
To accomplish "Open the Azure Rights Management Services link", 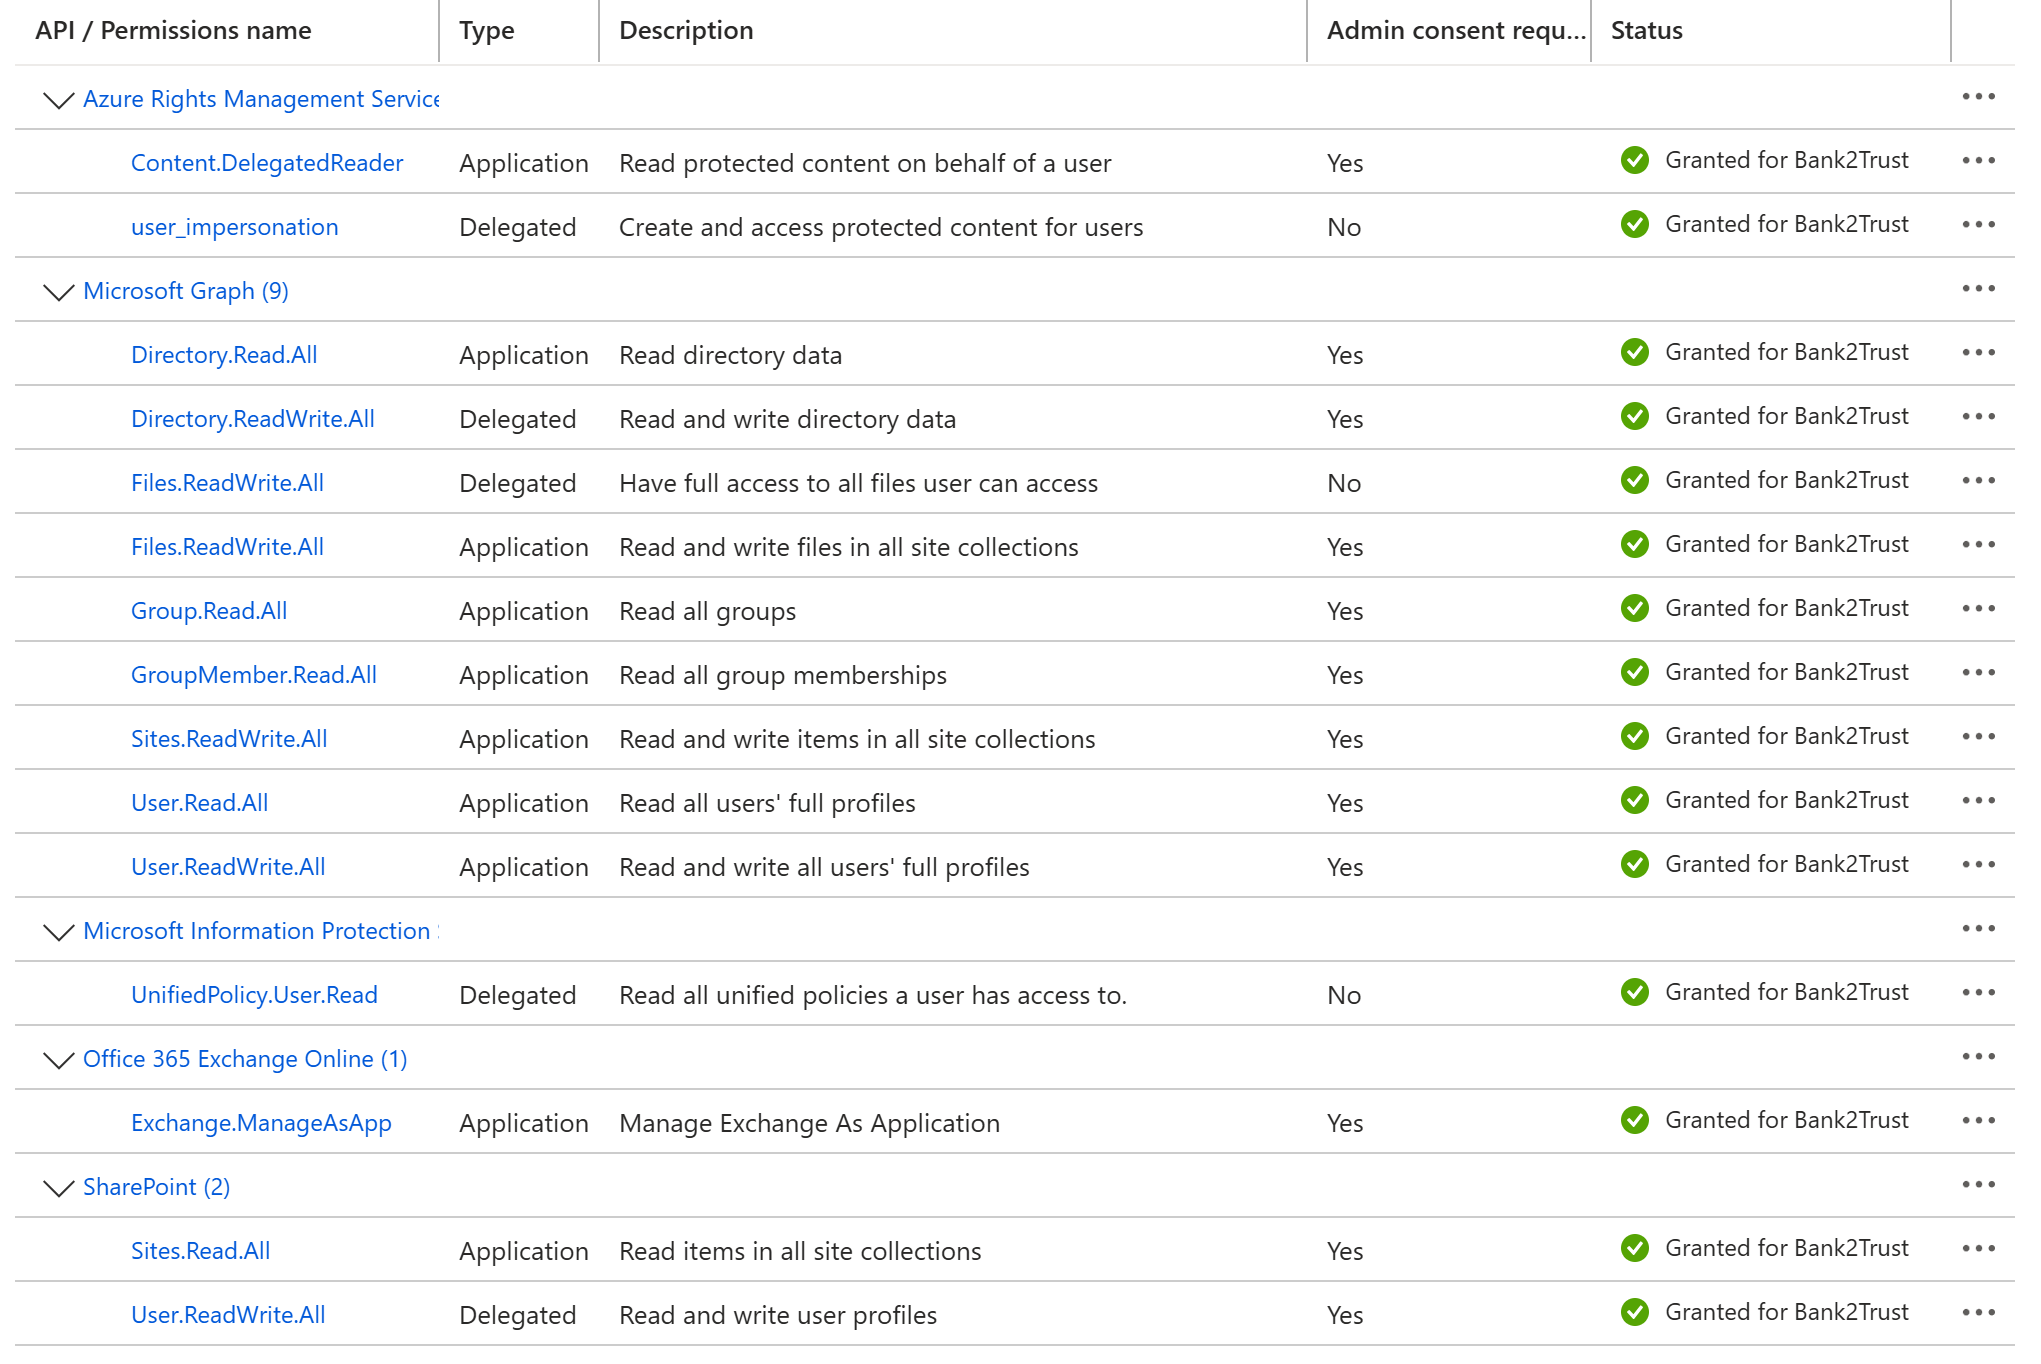I will 261,99.
